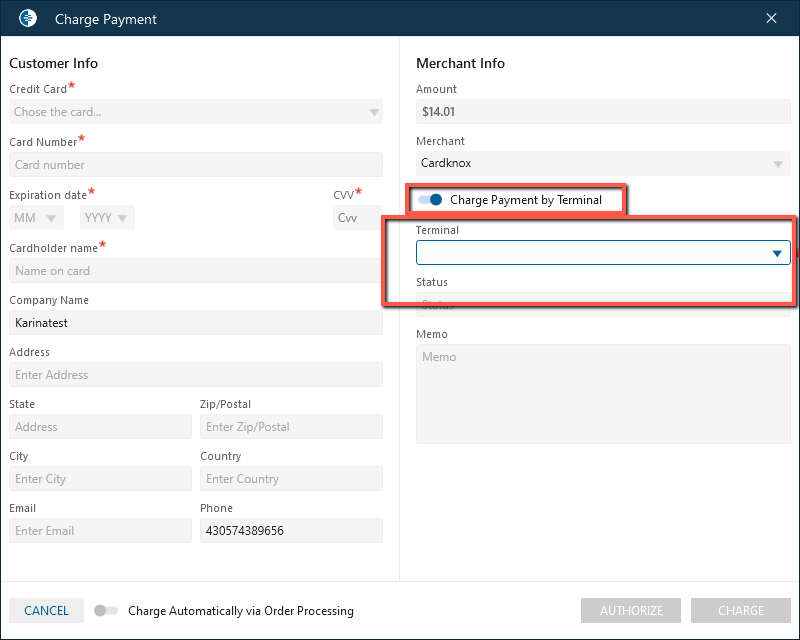Focus the Card number input field
This screenshot has width=800, height=640.
[195, 165]
